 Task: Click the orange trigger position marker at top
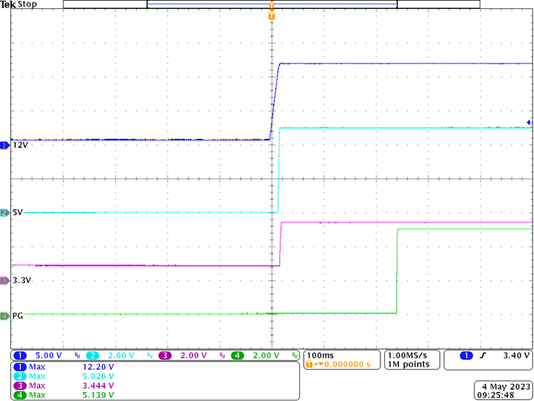(271, 16)
